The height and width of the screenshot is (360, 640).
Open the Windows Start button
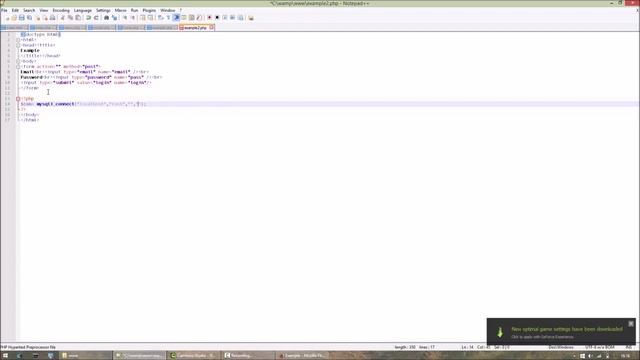pos(5,356)
